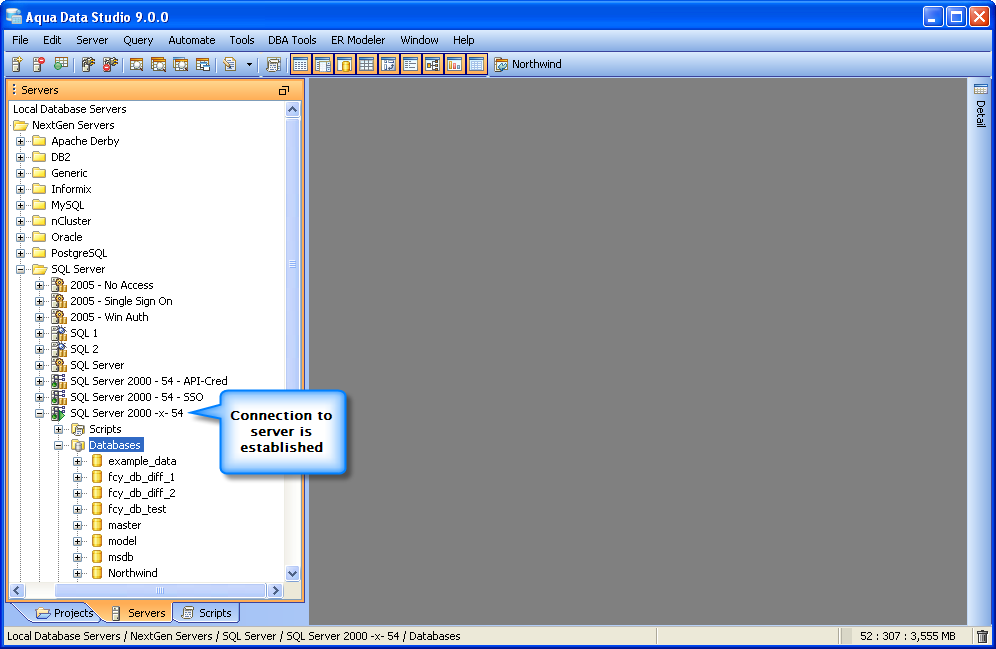This screenshot has width=996, height=649.
Task: Click the calculator-like icon in toolbar
Action: [x=274, y=64]
